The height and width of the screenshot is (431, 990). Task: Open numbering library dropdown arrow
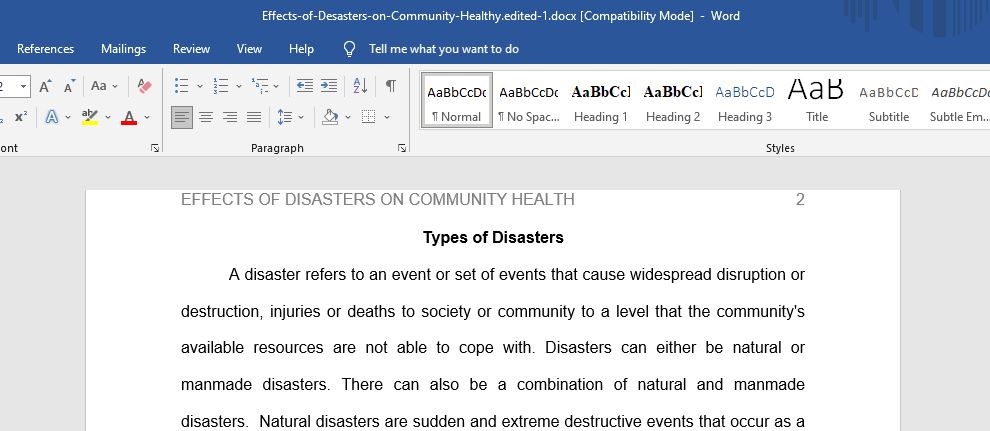pos(239,86)
